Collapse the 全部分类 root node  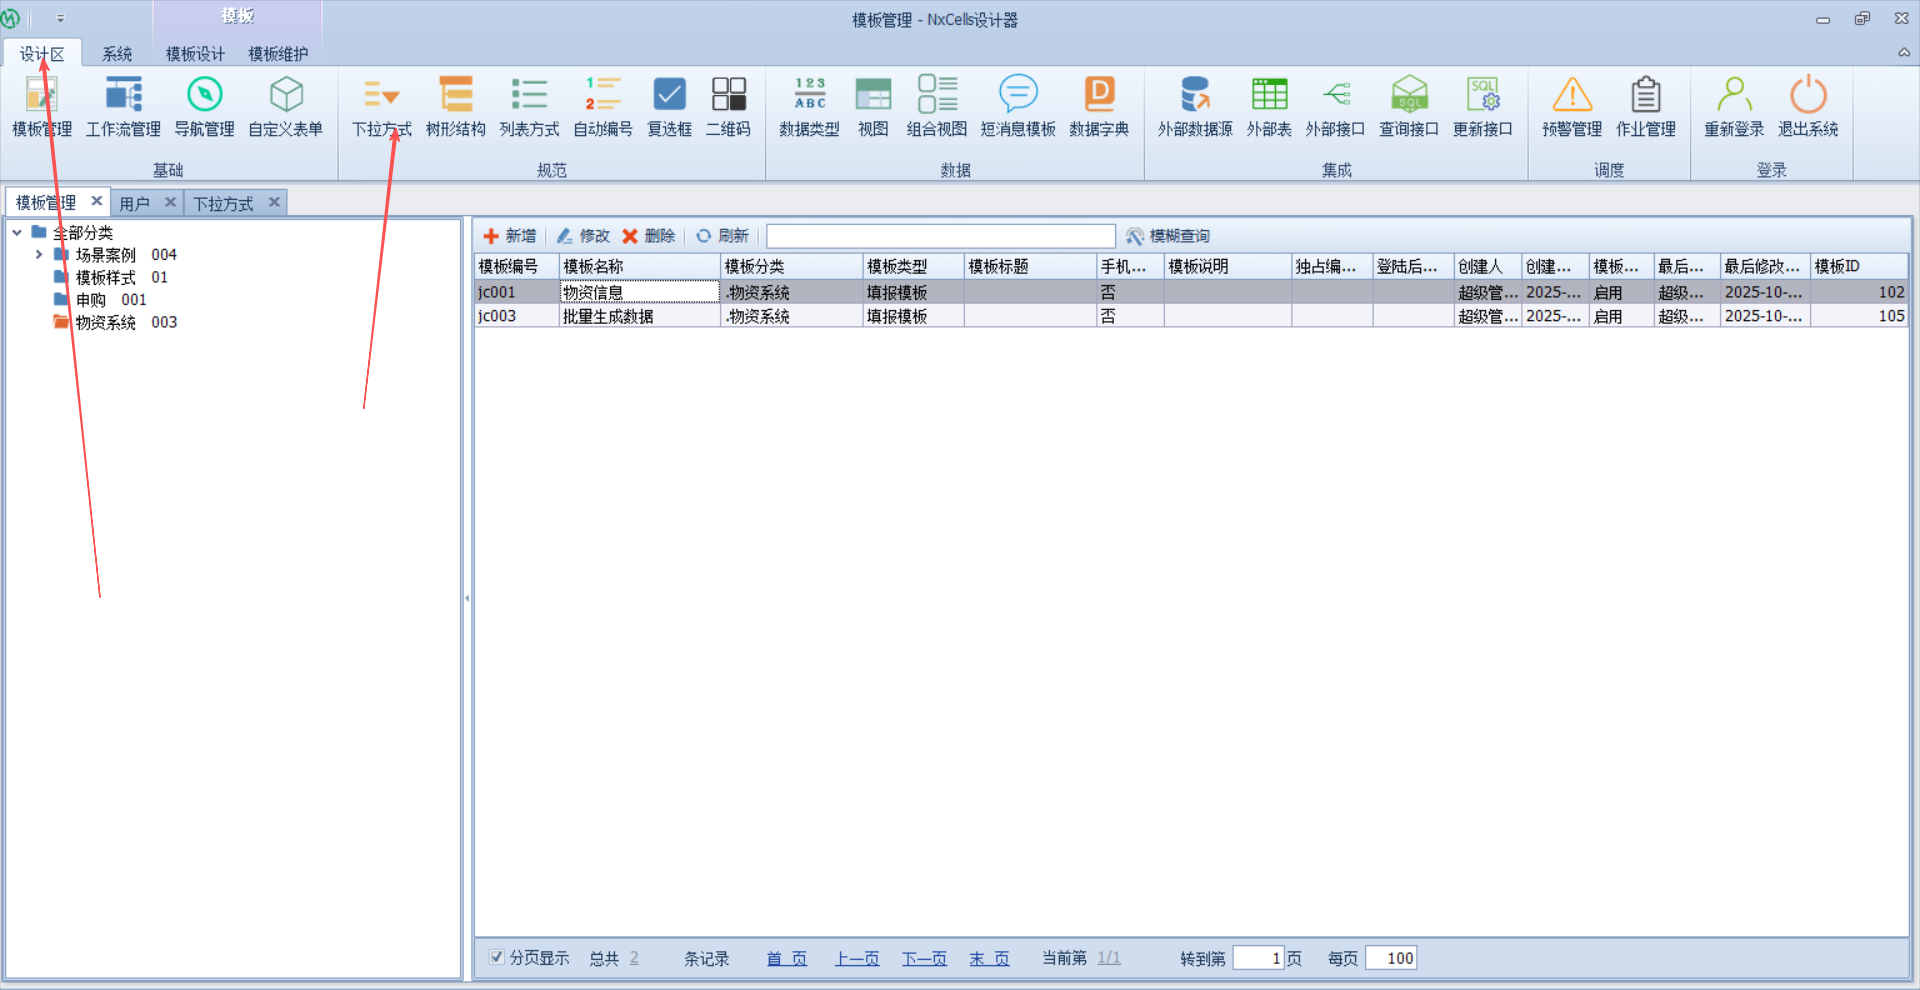[17, 233]
